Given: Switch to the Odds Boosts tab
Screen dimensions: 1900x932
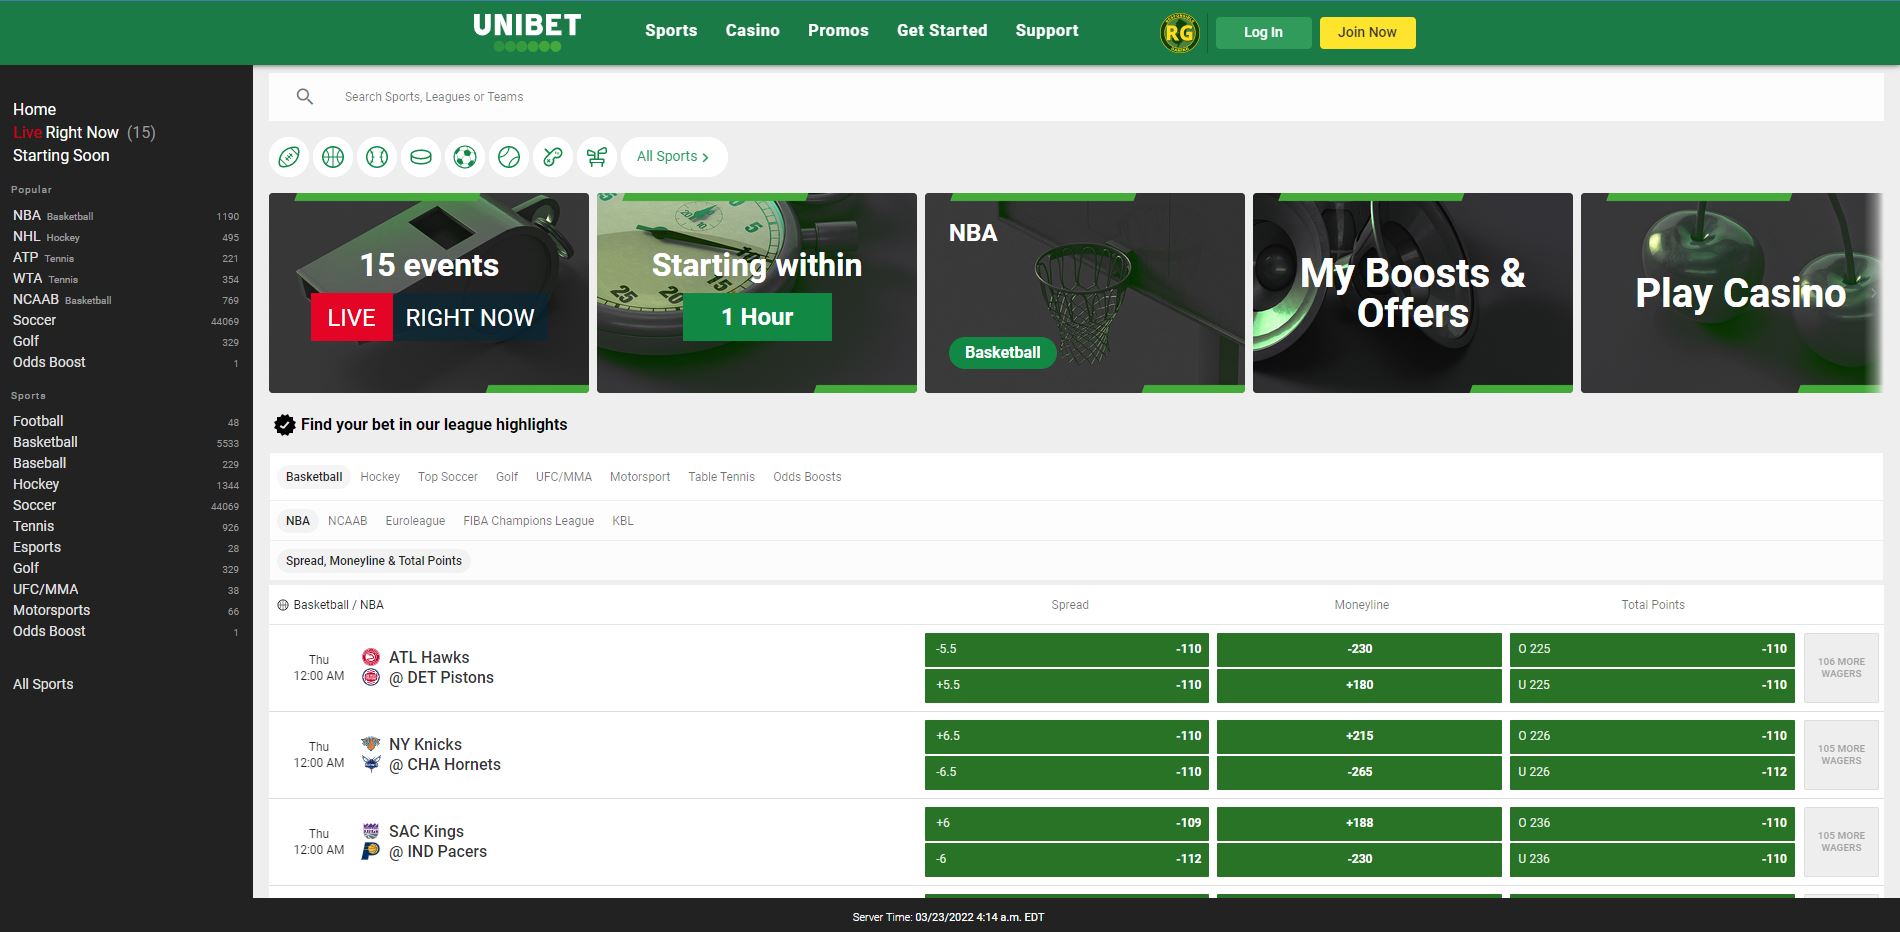Looking at the screenshot, I should click(807, 477).
